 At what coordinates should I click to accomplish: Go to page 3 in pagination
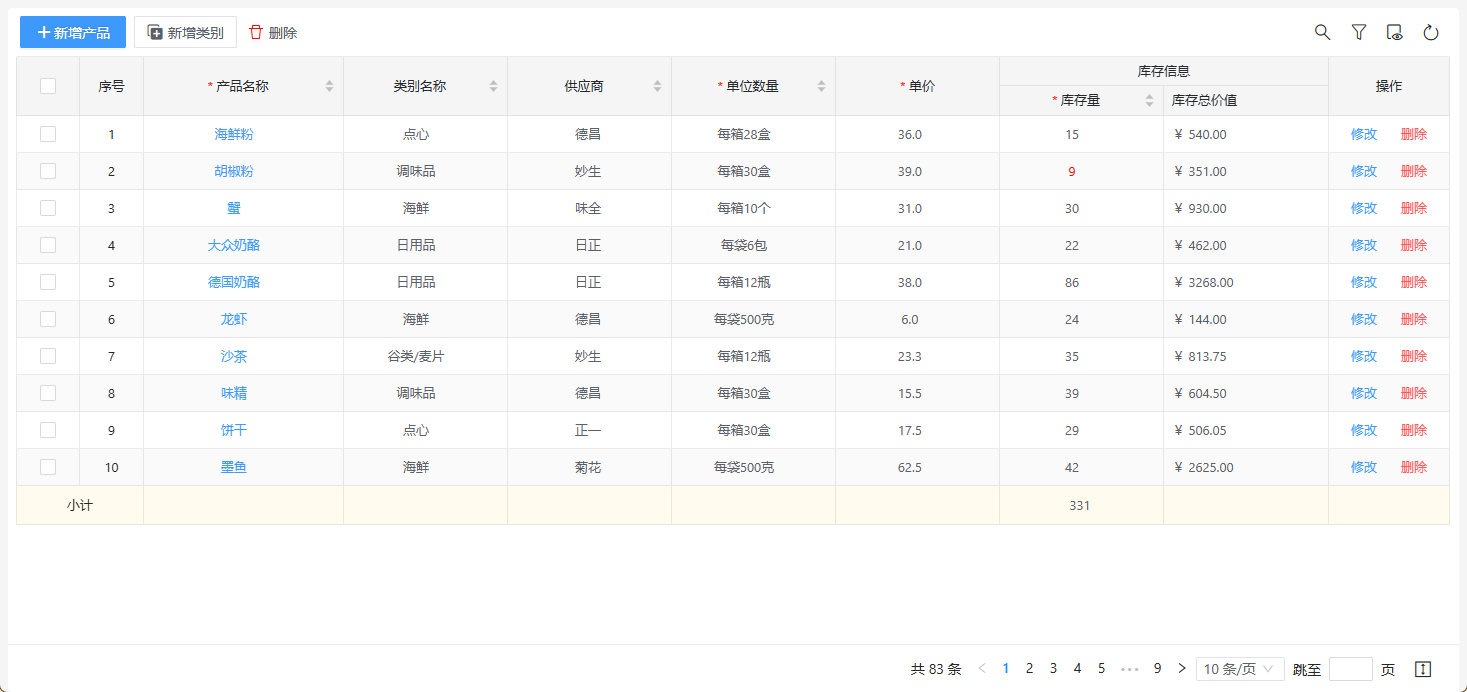[x=1053, y=669]
